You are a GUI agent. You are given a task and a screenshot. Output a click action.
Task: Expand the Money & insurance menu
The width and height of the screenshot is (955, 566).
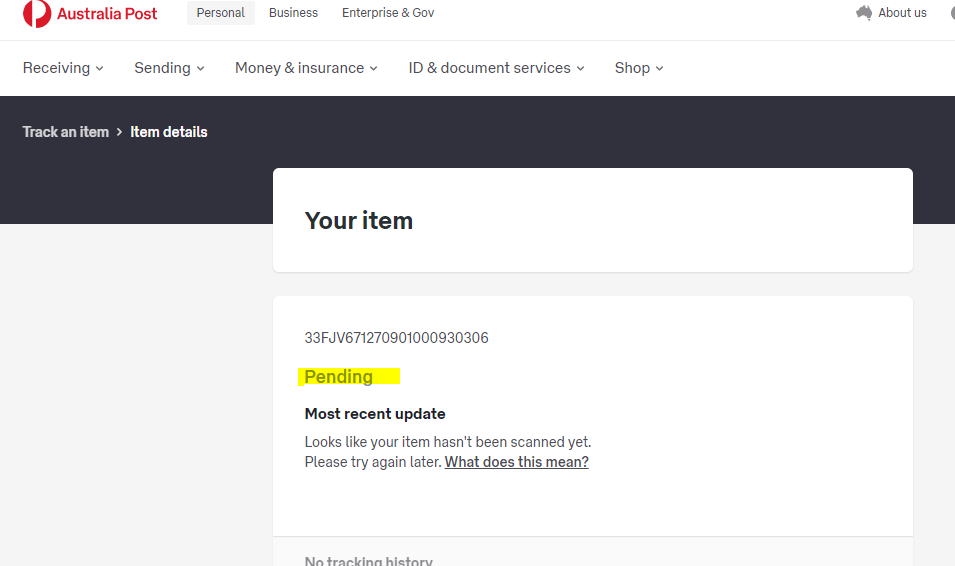(x=306, y=68)
